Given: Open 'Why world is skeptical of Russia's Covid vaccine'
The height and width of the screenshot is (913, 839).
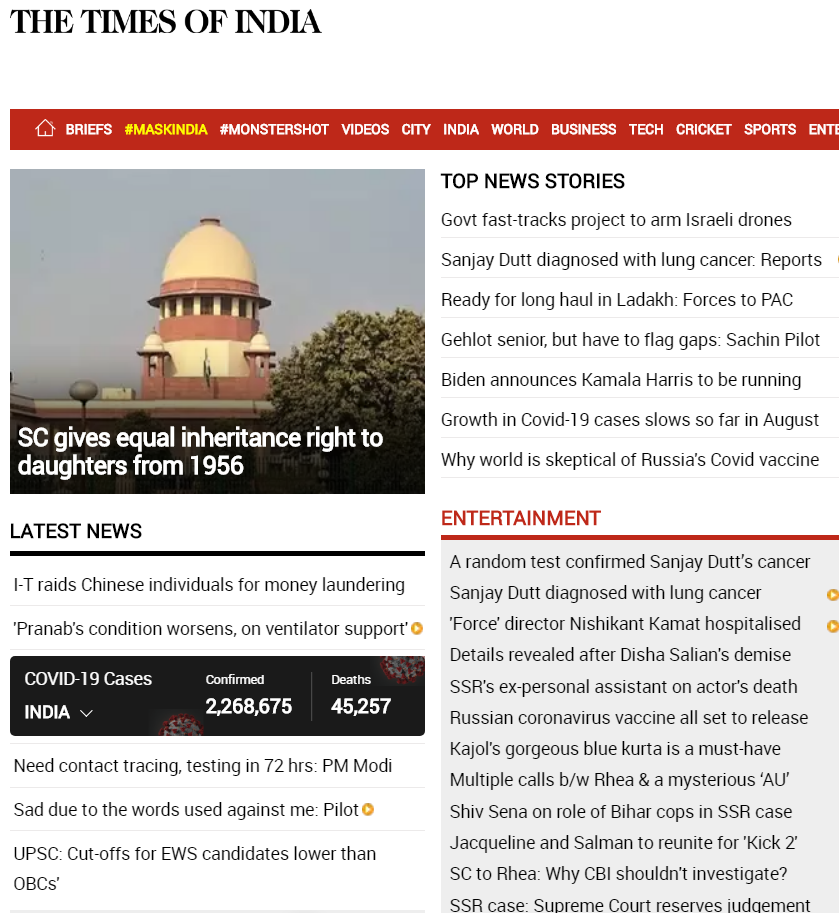Looking at the screenshot, I should point(629,459).
